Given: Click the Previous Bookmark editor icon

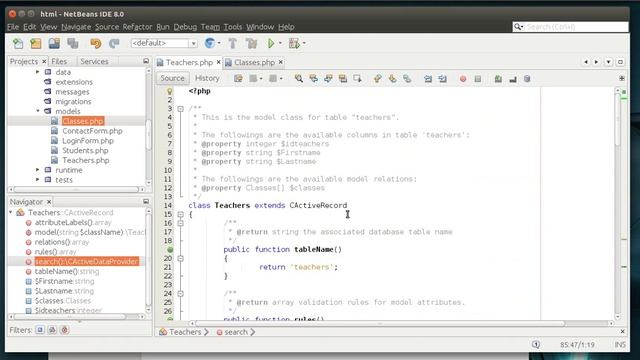Looking at the screenshot, I should click(x=378, y=78).
